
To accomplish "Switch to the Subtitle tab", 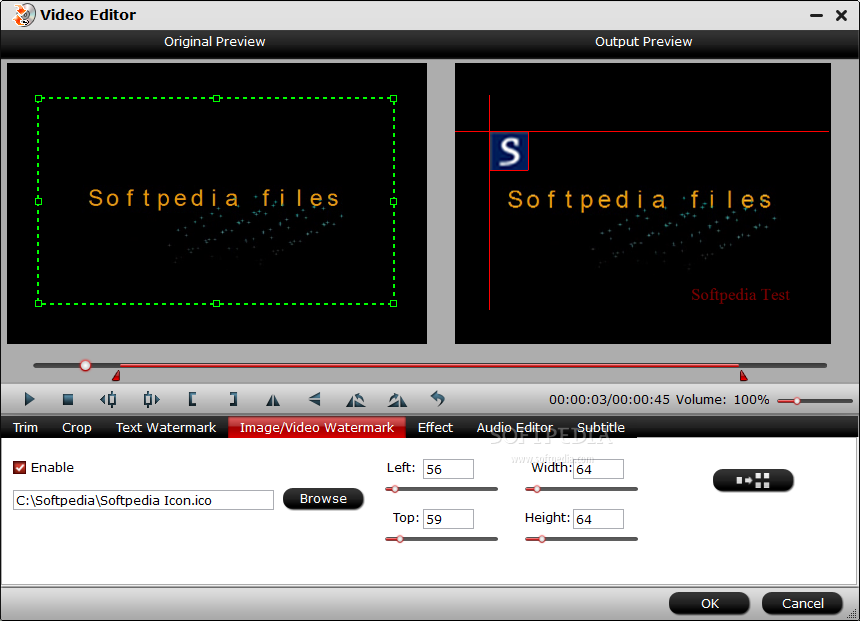I will click(601, 427).
